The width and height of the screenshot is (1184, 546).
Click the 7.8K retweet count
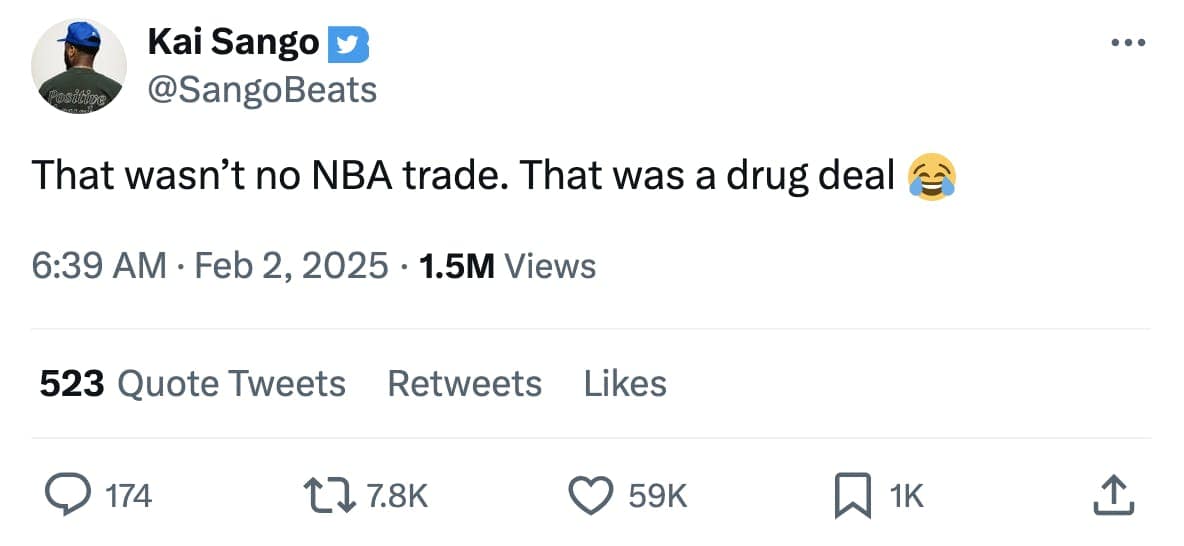point(397,496)
